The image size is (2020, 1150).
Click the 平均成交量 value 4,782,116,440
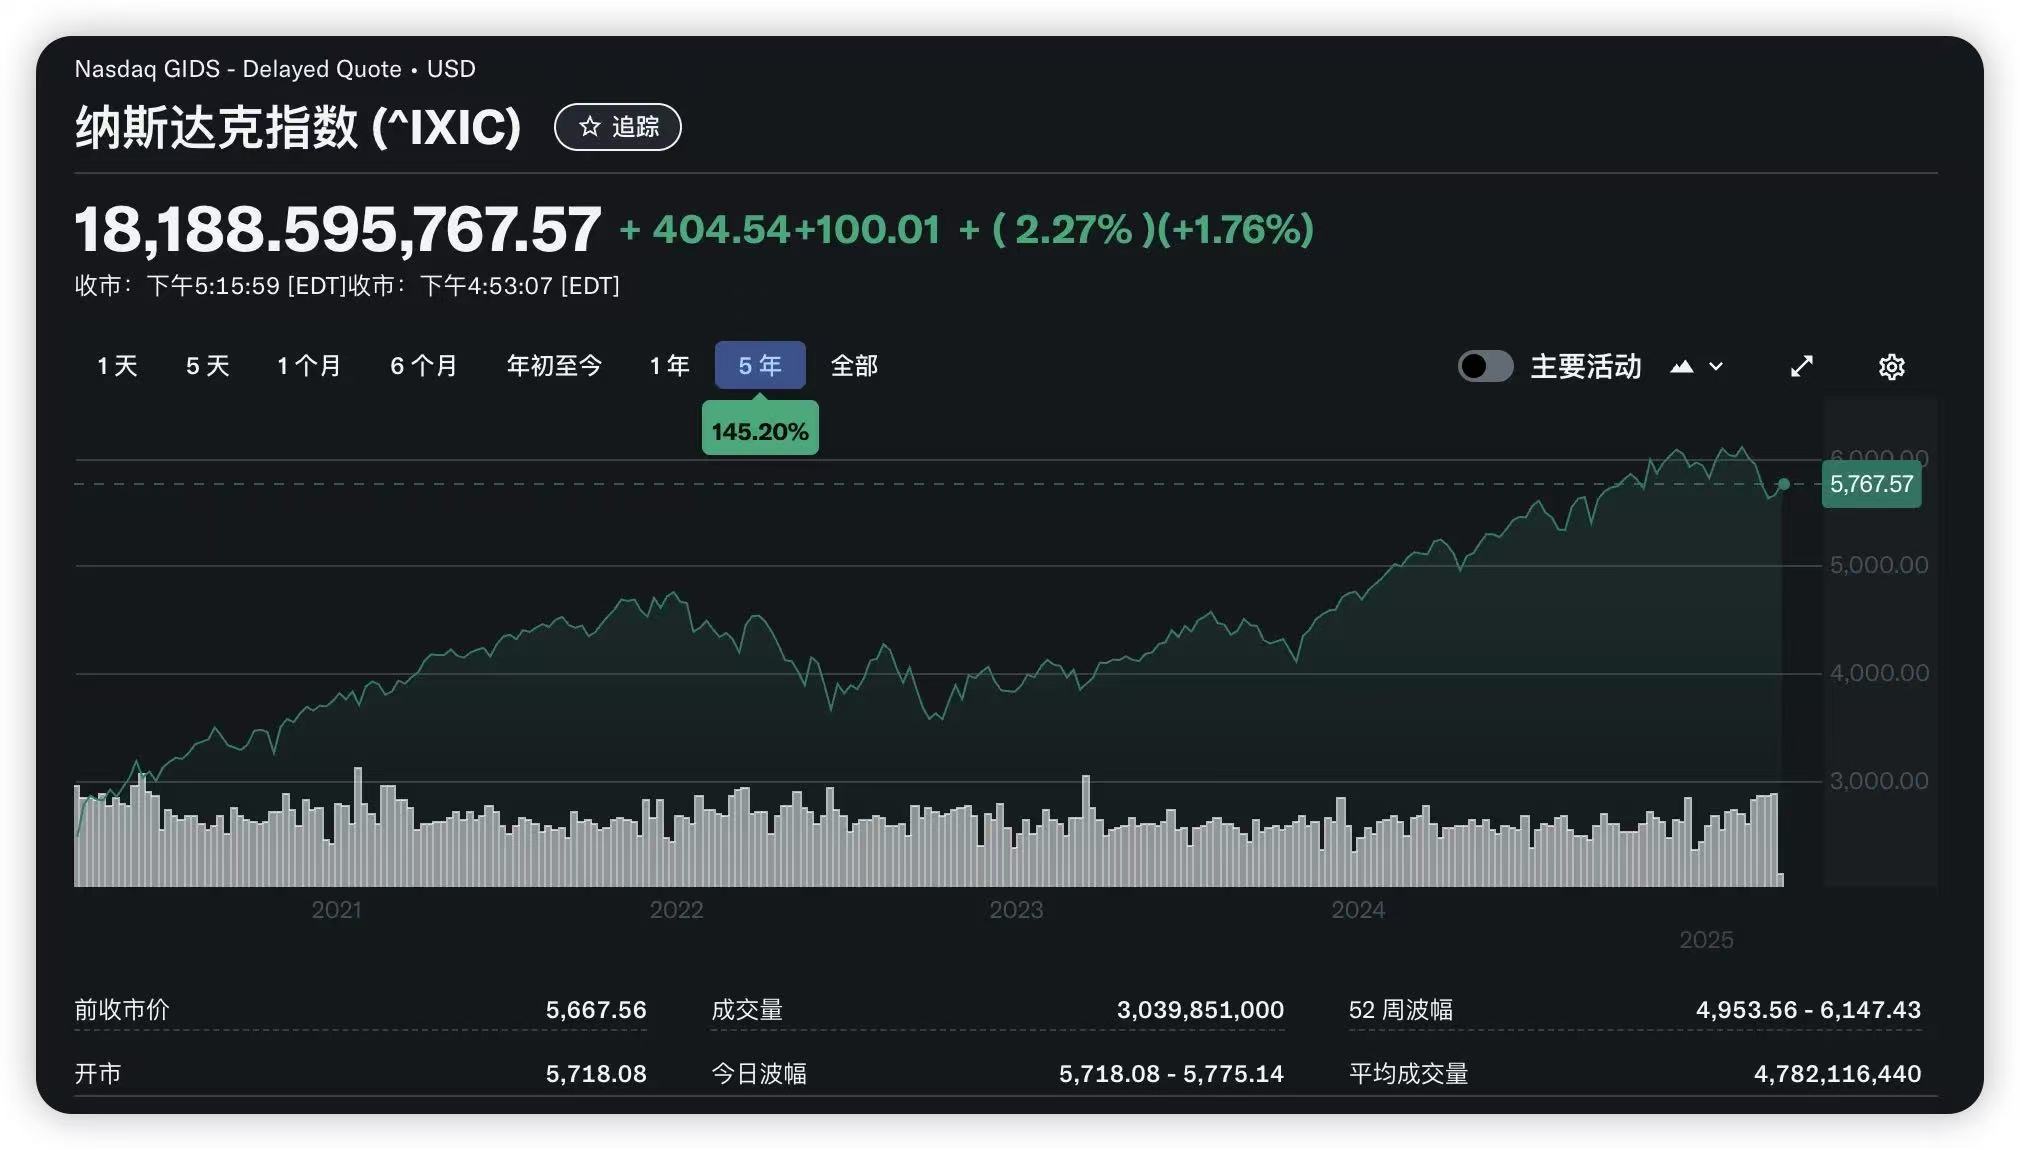point(1837,1074)
